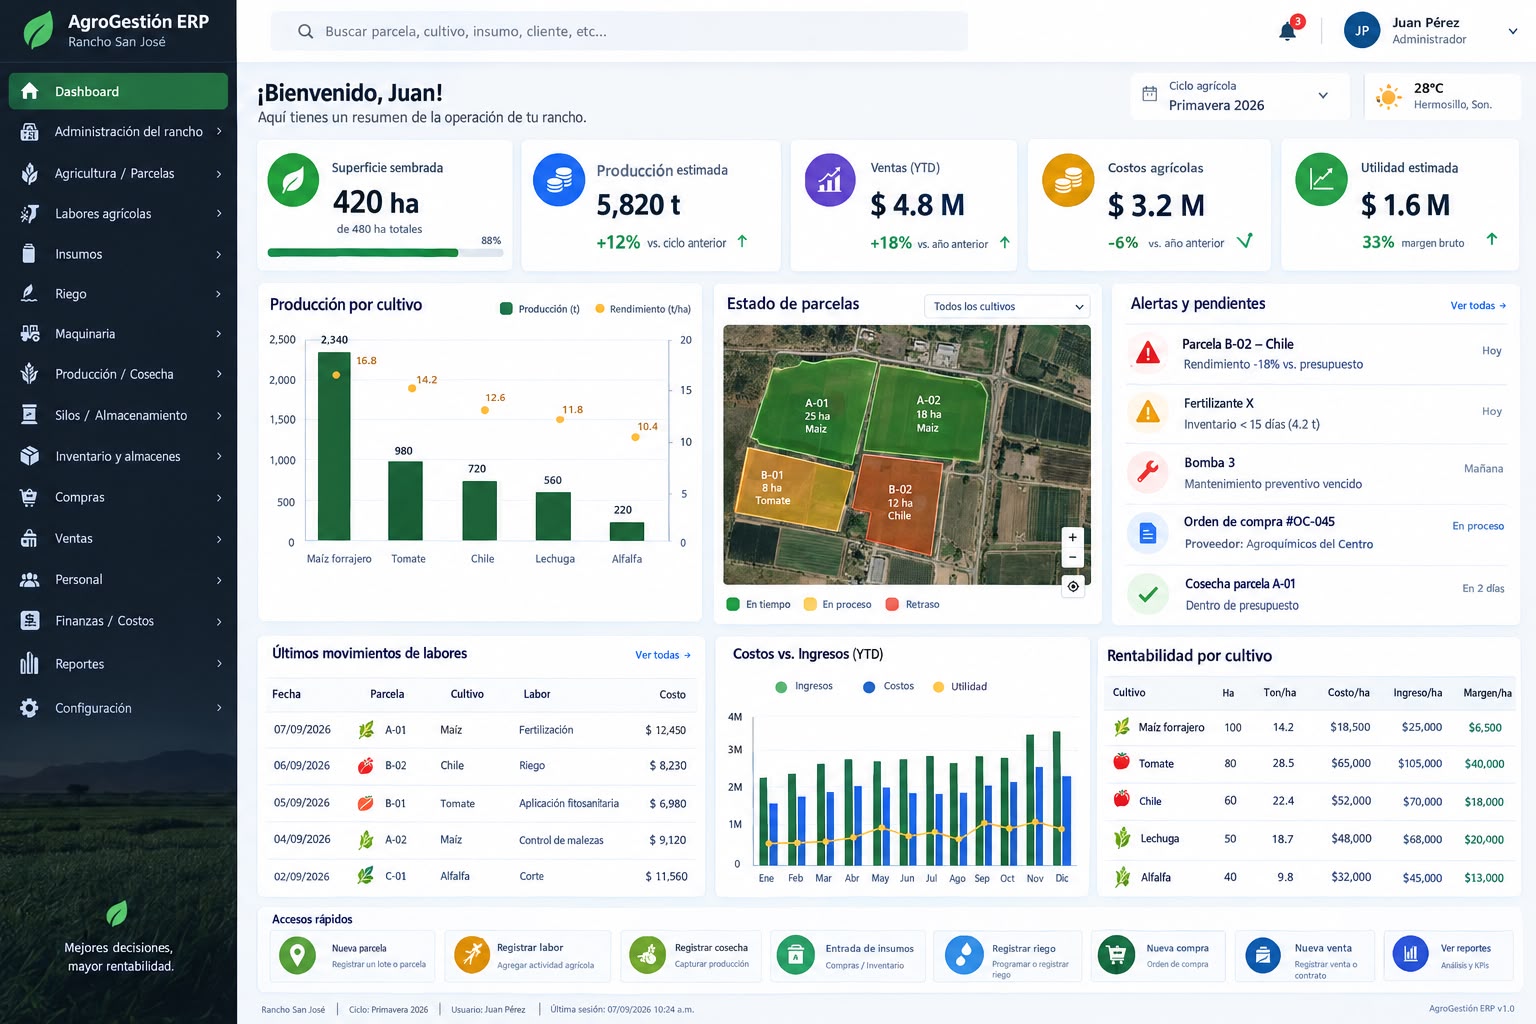Click the search field Buscar parcela
Screen dimensions: 1536x1024
[619, 31]
